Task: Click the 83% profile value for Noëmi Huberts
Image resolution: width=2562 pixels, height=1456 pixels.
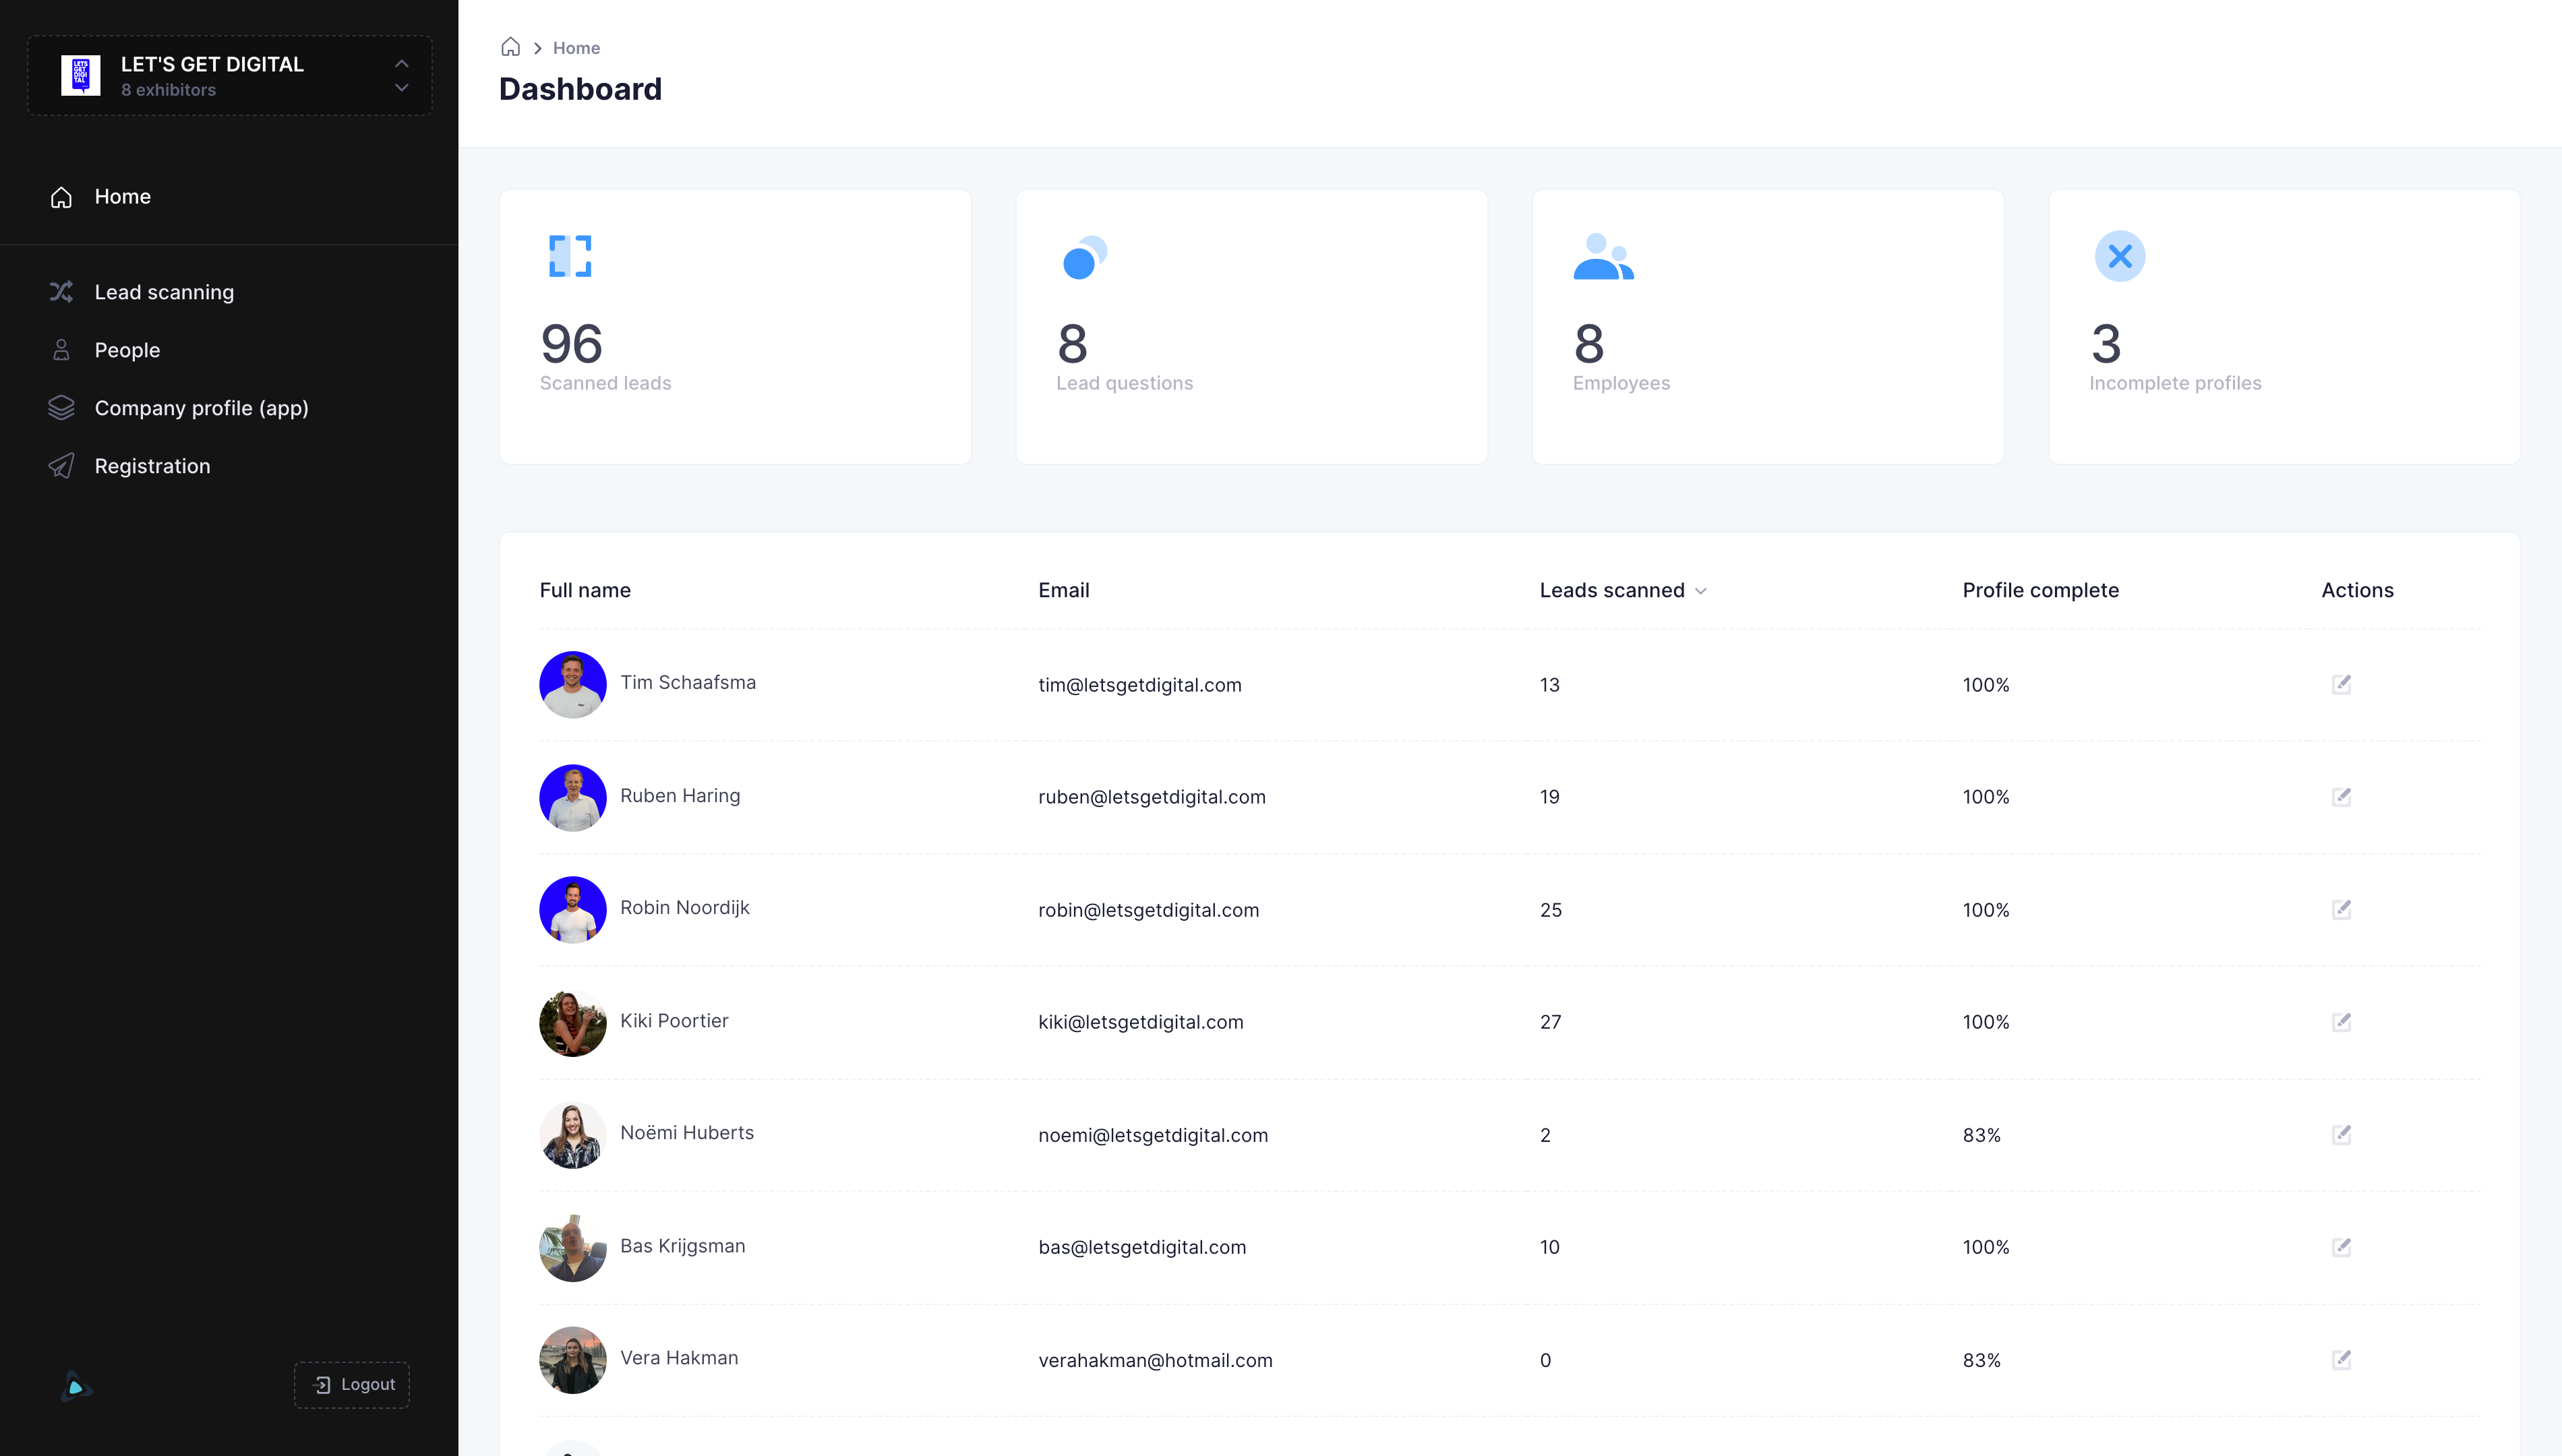Action: tap(1981, 1135)
